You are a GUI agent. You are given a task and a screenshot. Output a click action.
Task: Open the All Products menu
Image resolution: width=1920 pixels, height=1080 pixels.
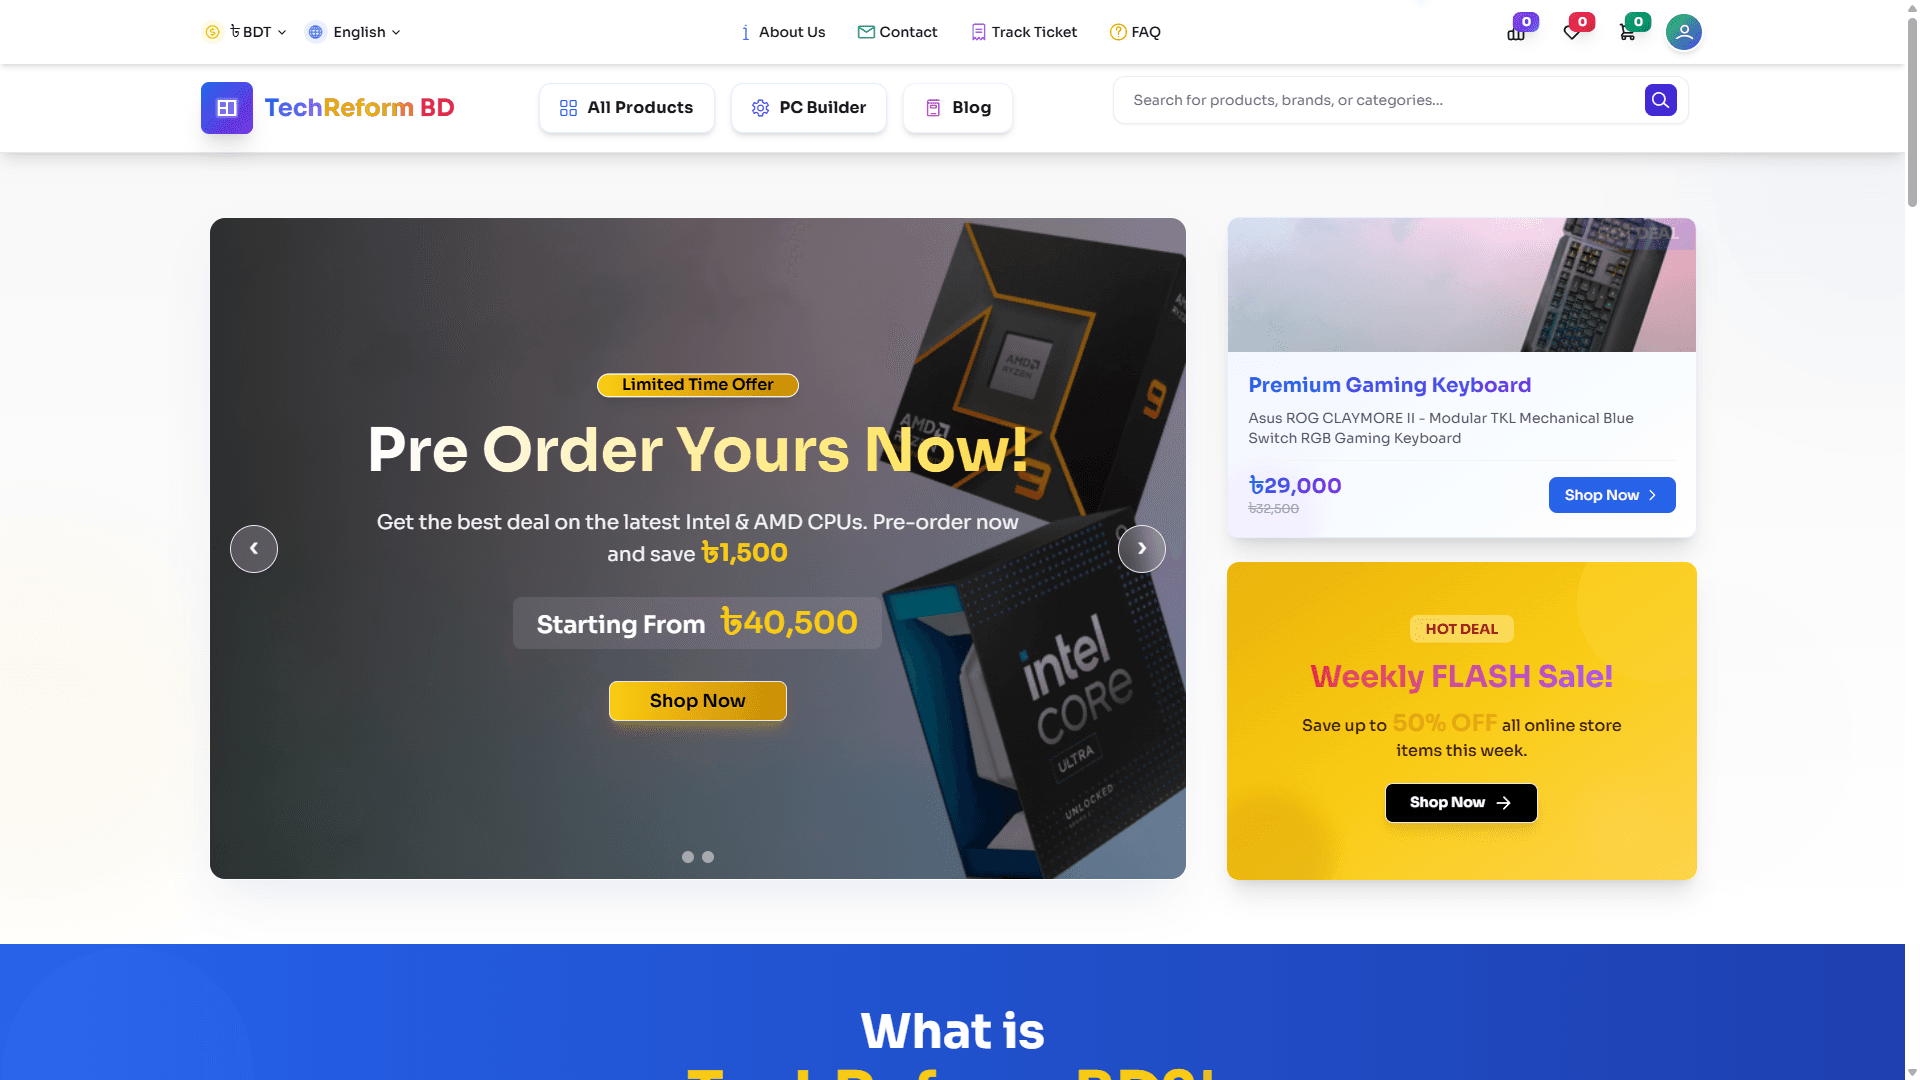click(x=627, y=108)
